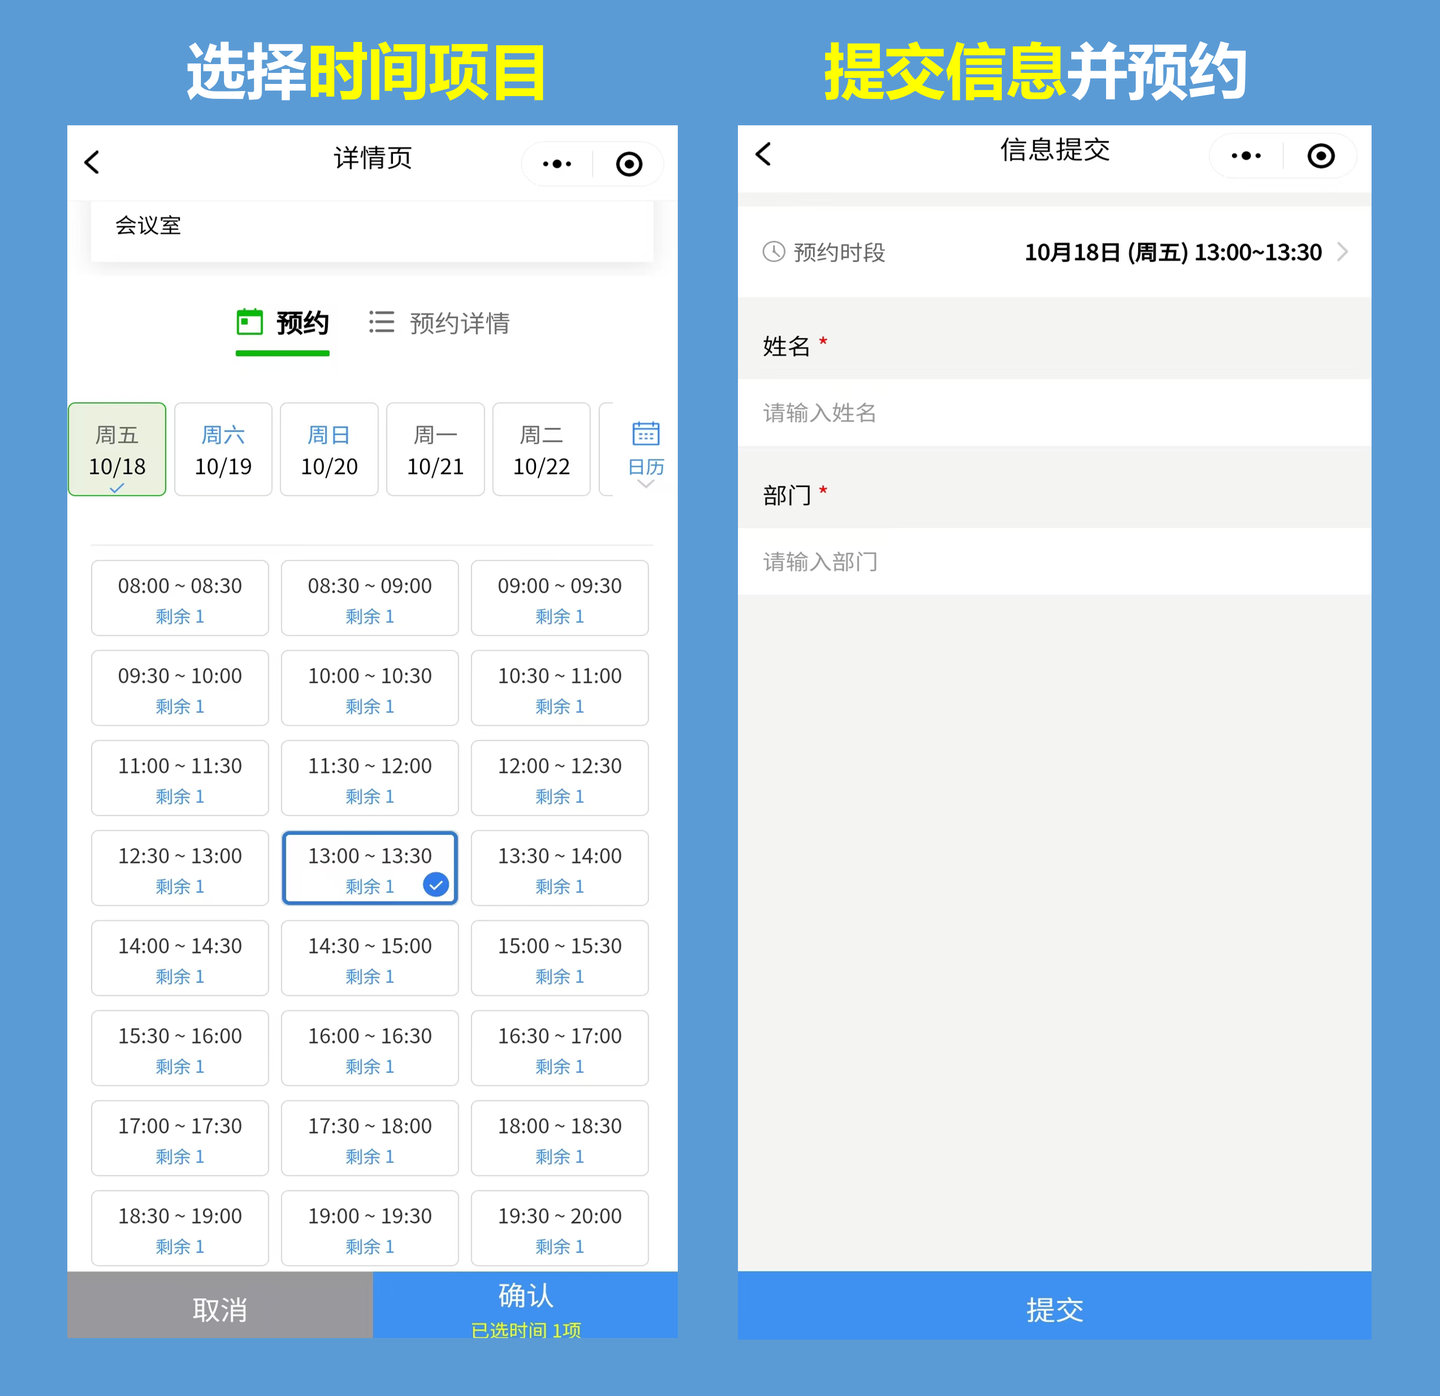Confirm selection with the 确认 button

tap(525, 1305)
